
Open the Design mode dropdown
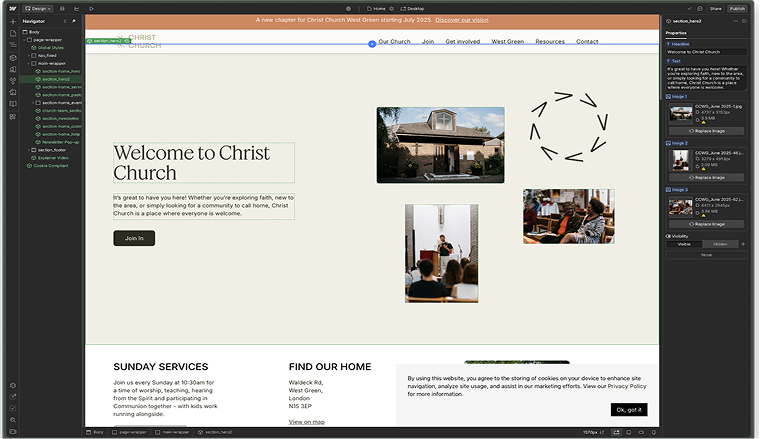coord(38,8)
